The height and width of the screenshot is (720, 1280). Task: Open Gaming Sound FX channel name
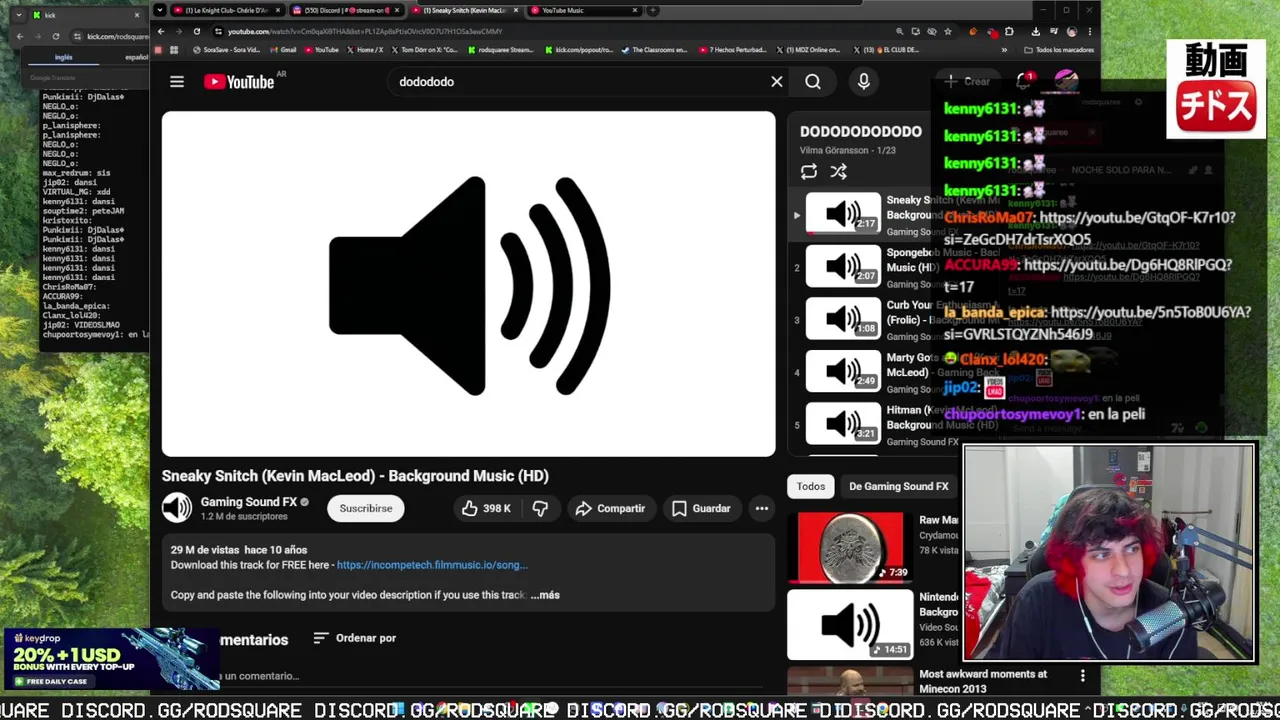coord(249,501)
